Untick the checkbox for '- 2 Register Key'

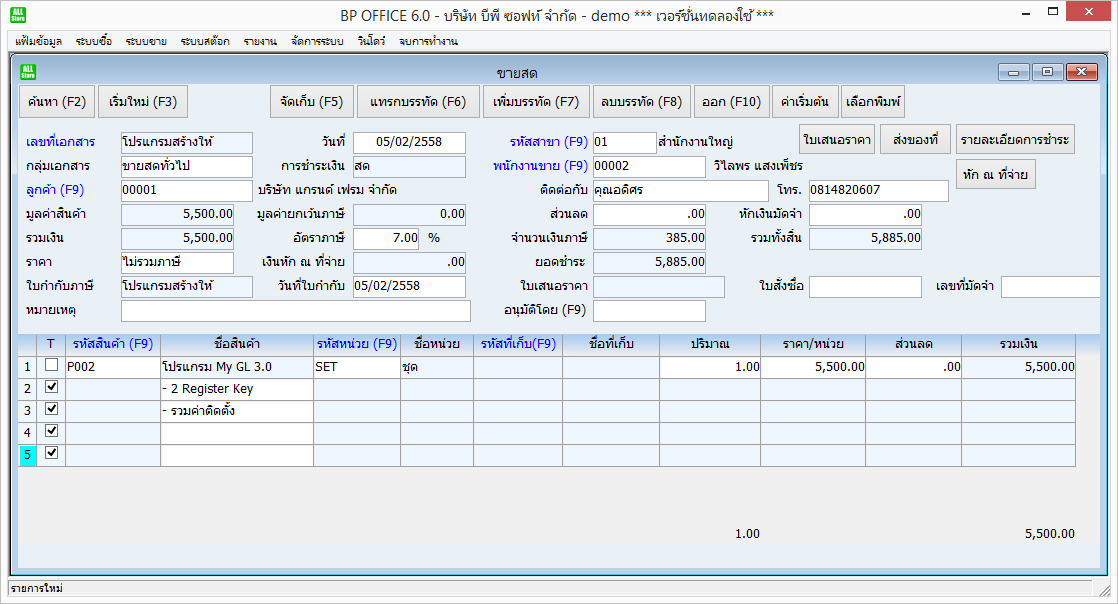tap(51, 387)
